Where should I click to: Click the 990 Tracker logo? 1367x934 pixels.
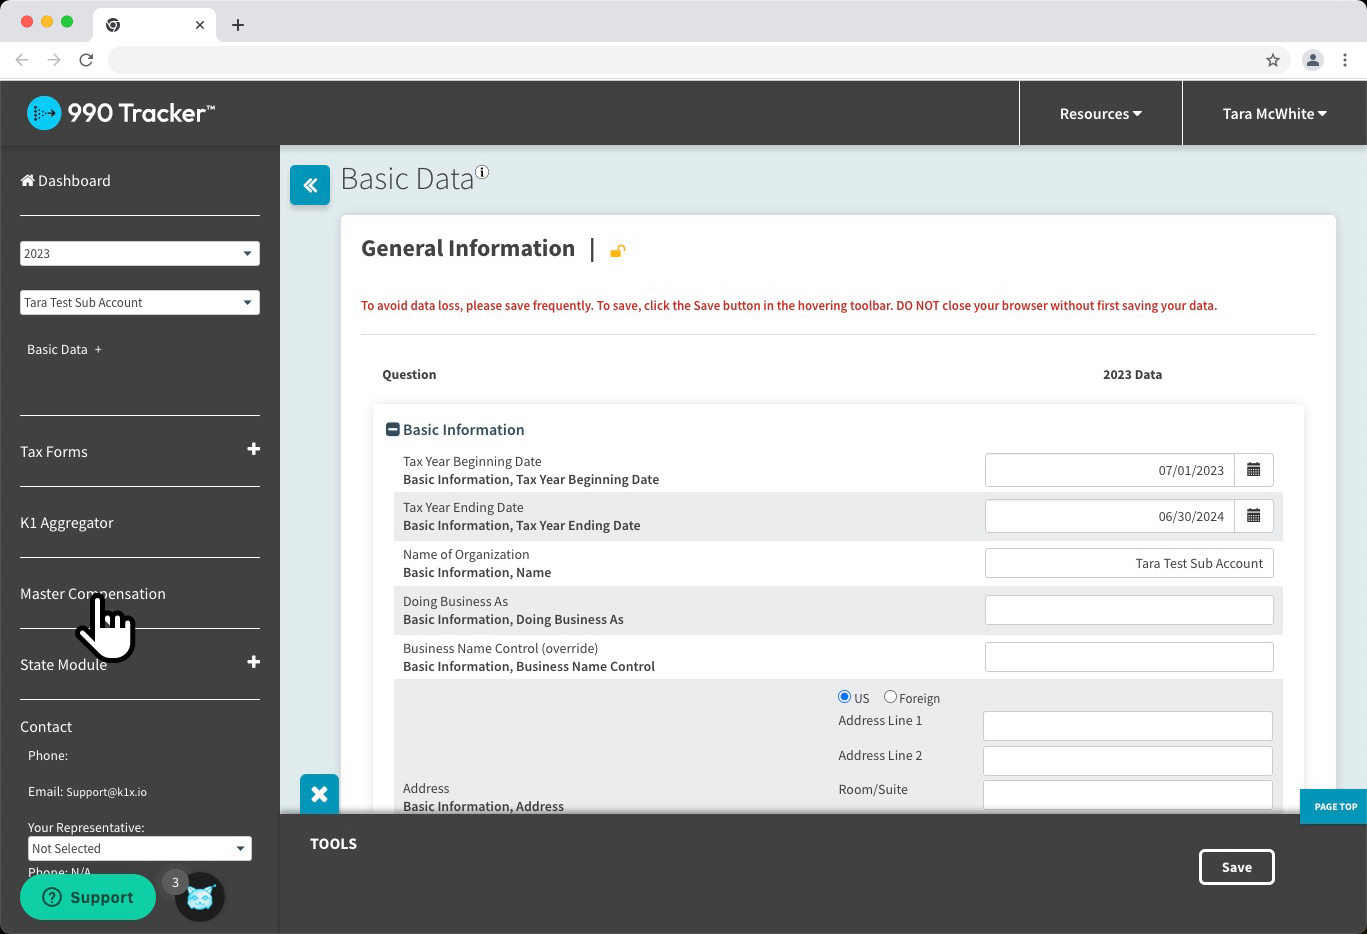121,113
